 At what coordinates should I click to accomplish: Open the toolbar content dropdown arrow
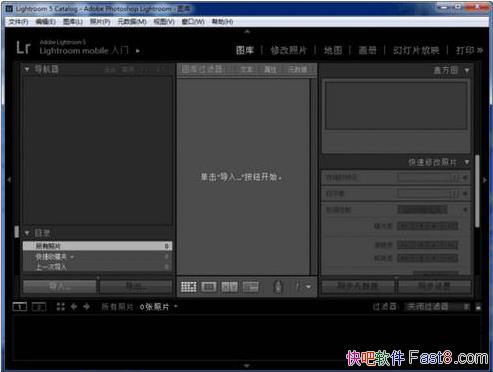coord(308,287)
